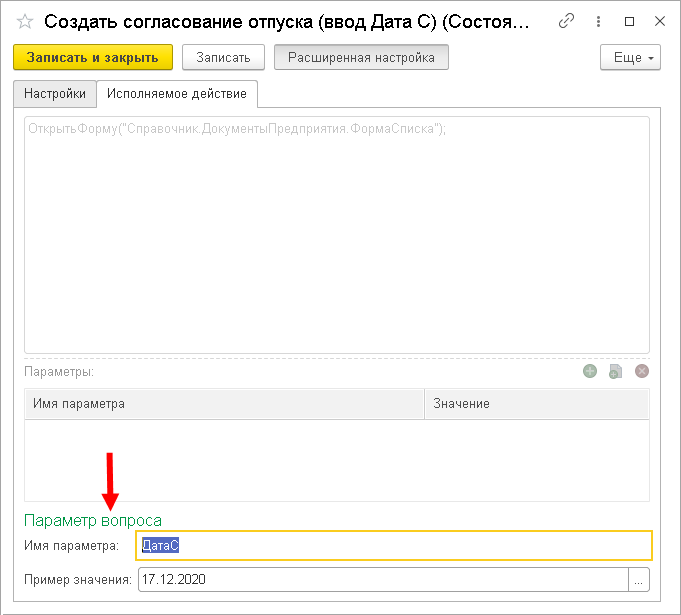Click the code editor with ОткрытьФорму text
The width and height of the screenshot is (681, 615).
[x=337, y=235]
